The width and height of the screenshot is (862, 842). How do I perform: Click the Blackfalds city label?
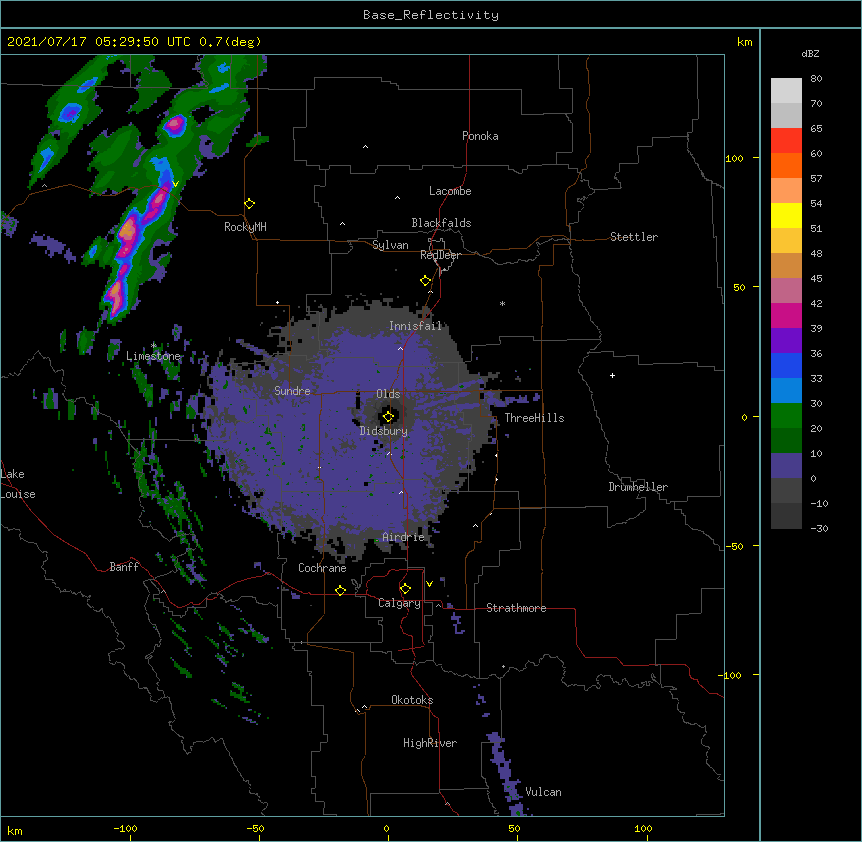441,223
